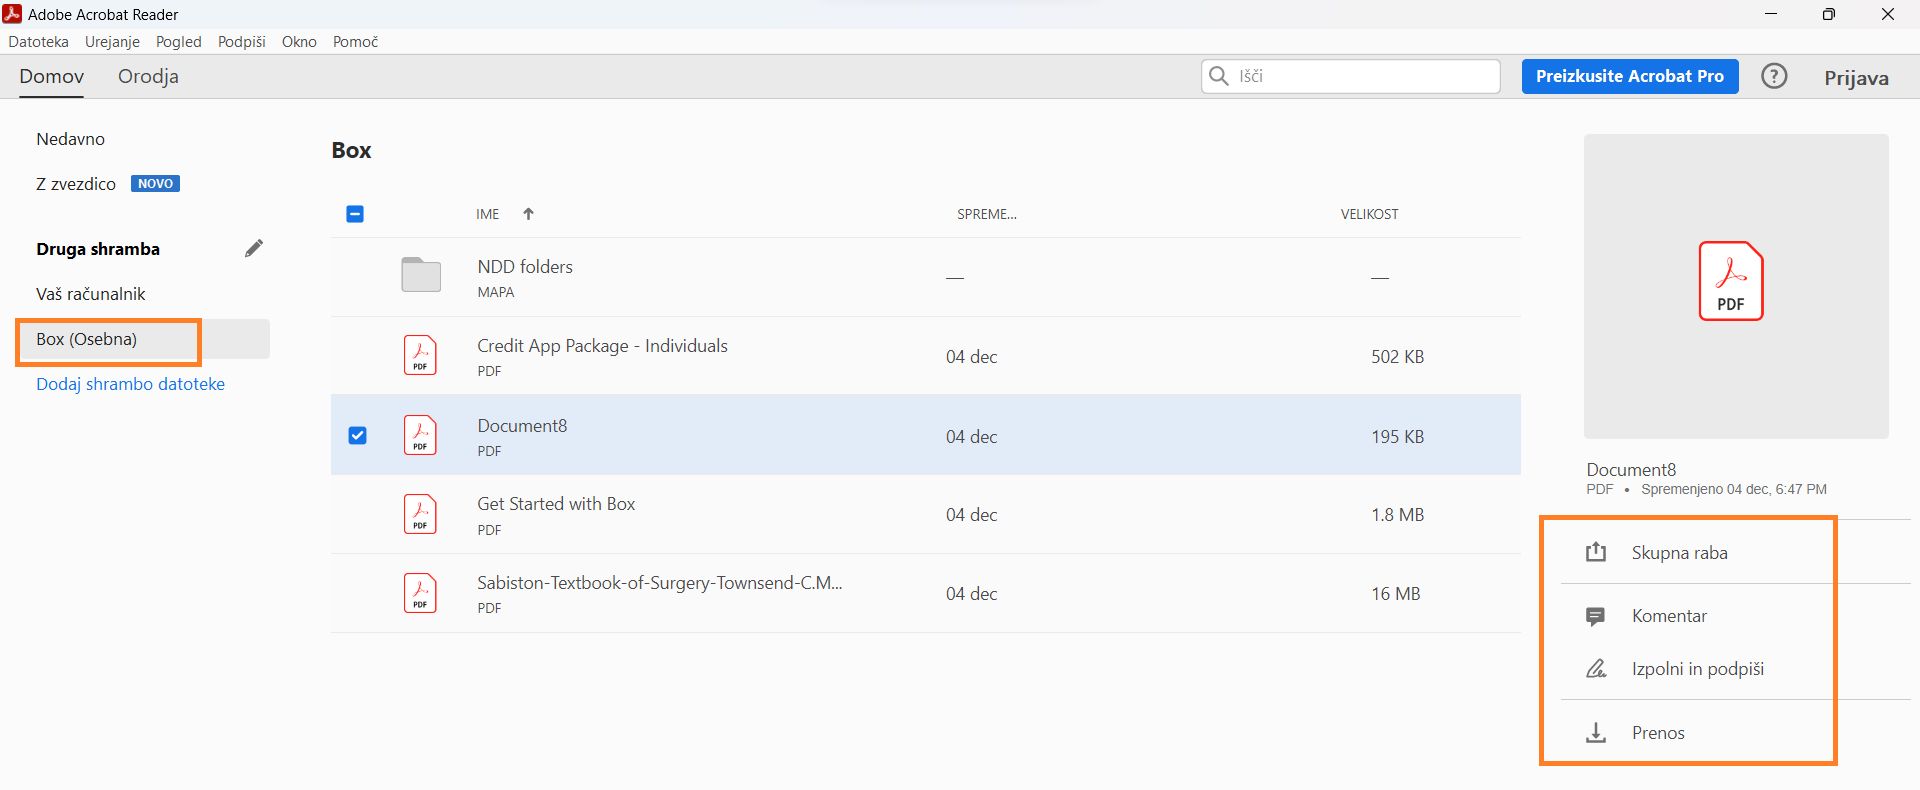Click the 195 KB size value
Image resolution: width=1920 pixels, height=790 pixels.
(1398, 437)
